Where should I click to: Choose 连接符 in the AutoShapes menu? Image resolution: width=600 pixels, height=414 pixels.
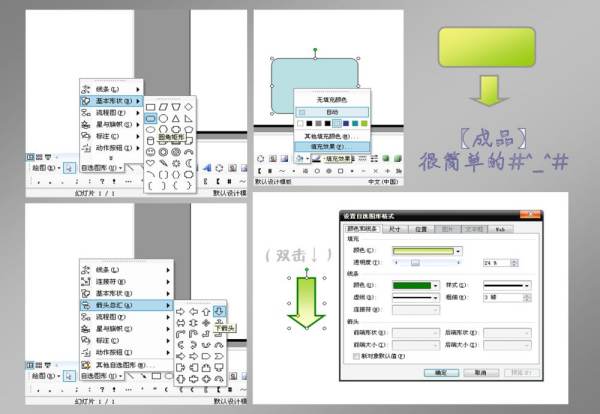126,282
